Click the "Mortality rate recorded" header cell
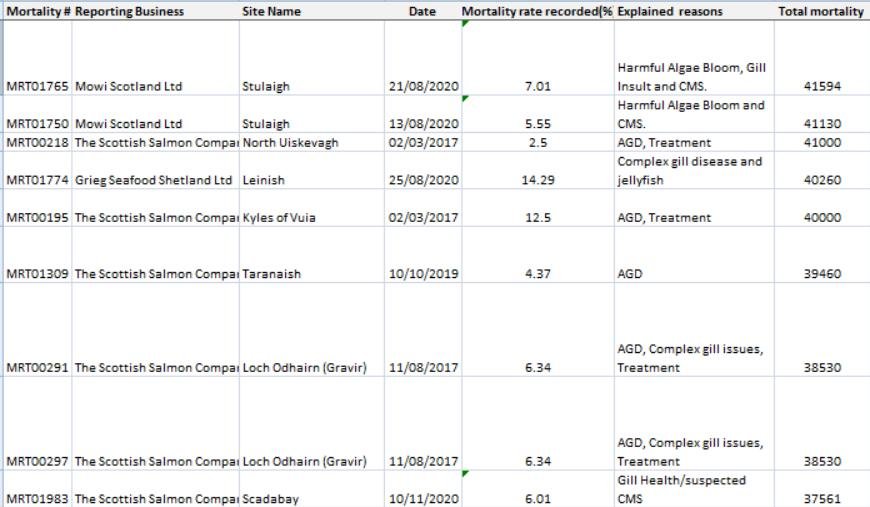Screen dimensions: 870x507 click(537, 11)
